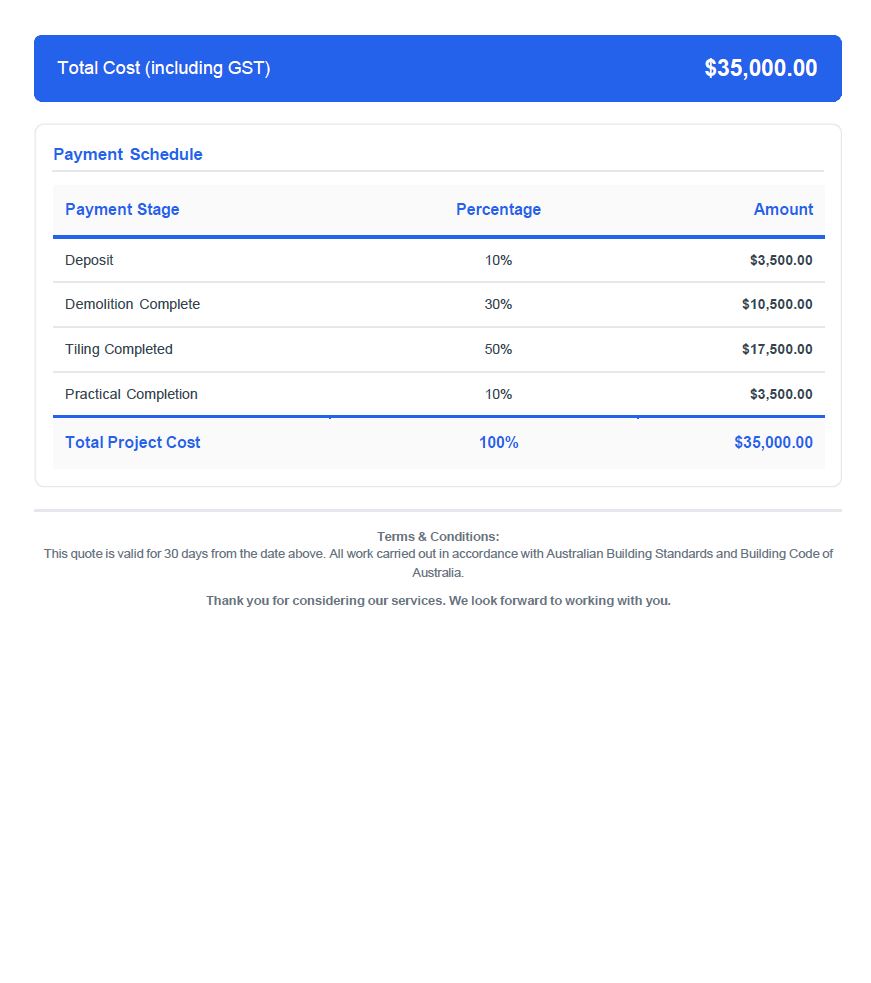871x983 pixels.
Task: Click the Deposit row's 10% value
Action: point(498,260)
